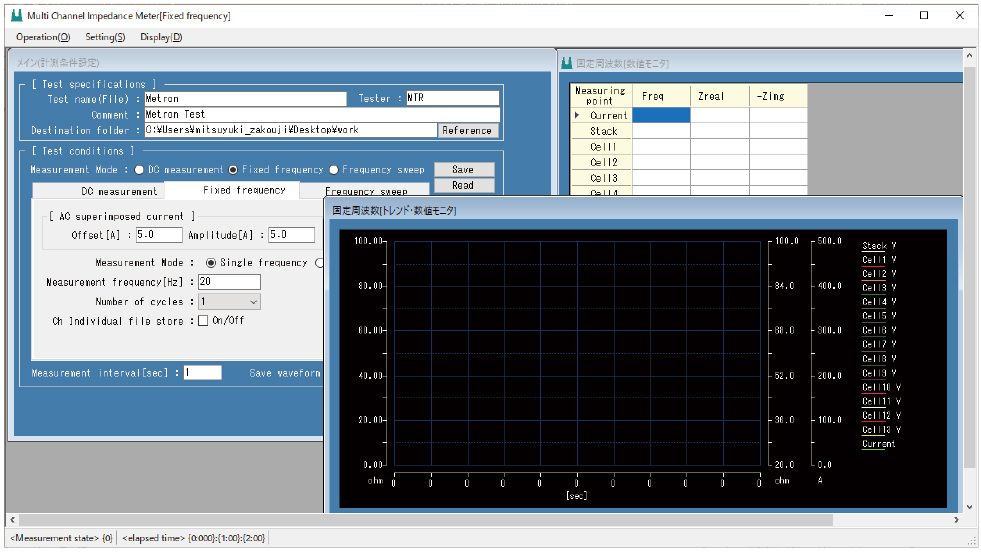Viewport: 981px width, 553px height.
Task: Click the row indicator arrow beside Current
Action: tap(577, 115)
